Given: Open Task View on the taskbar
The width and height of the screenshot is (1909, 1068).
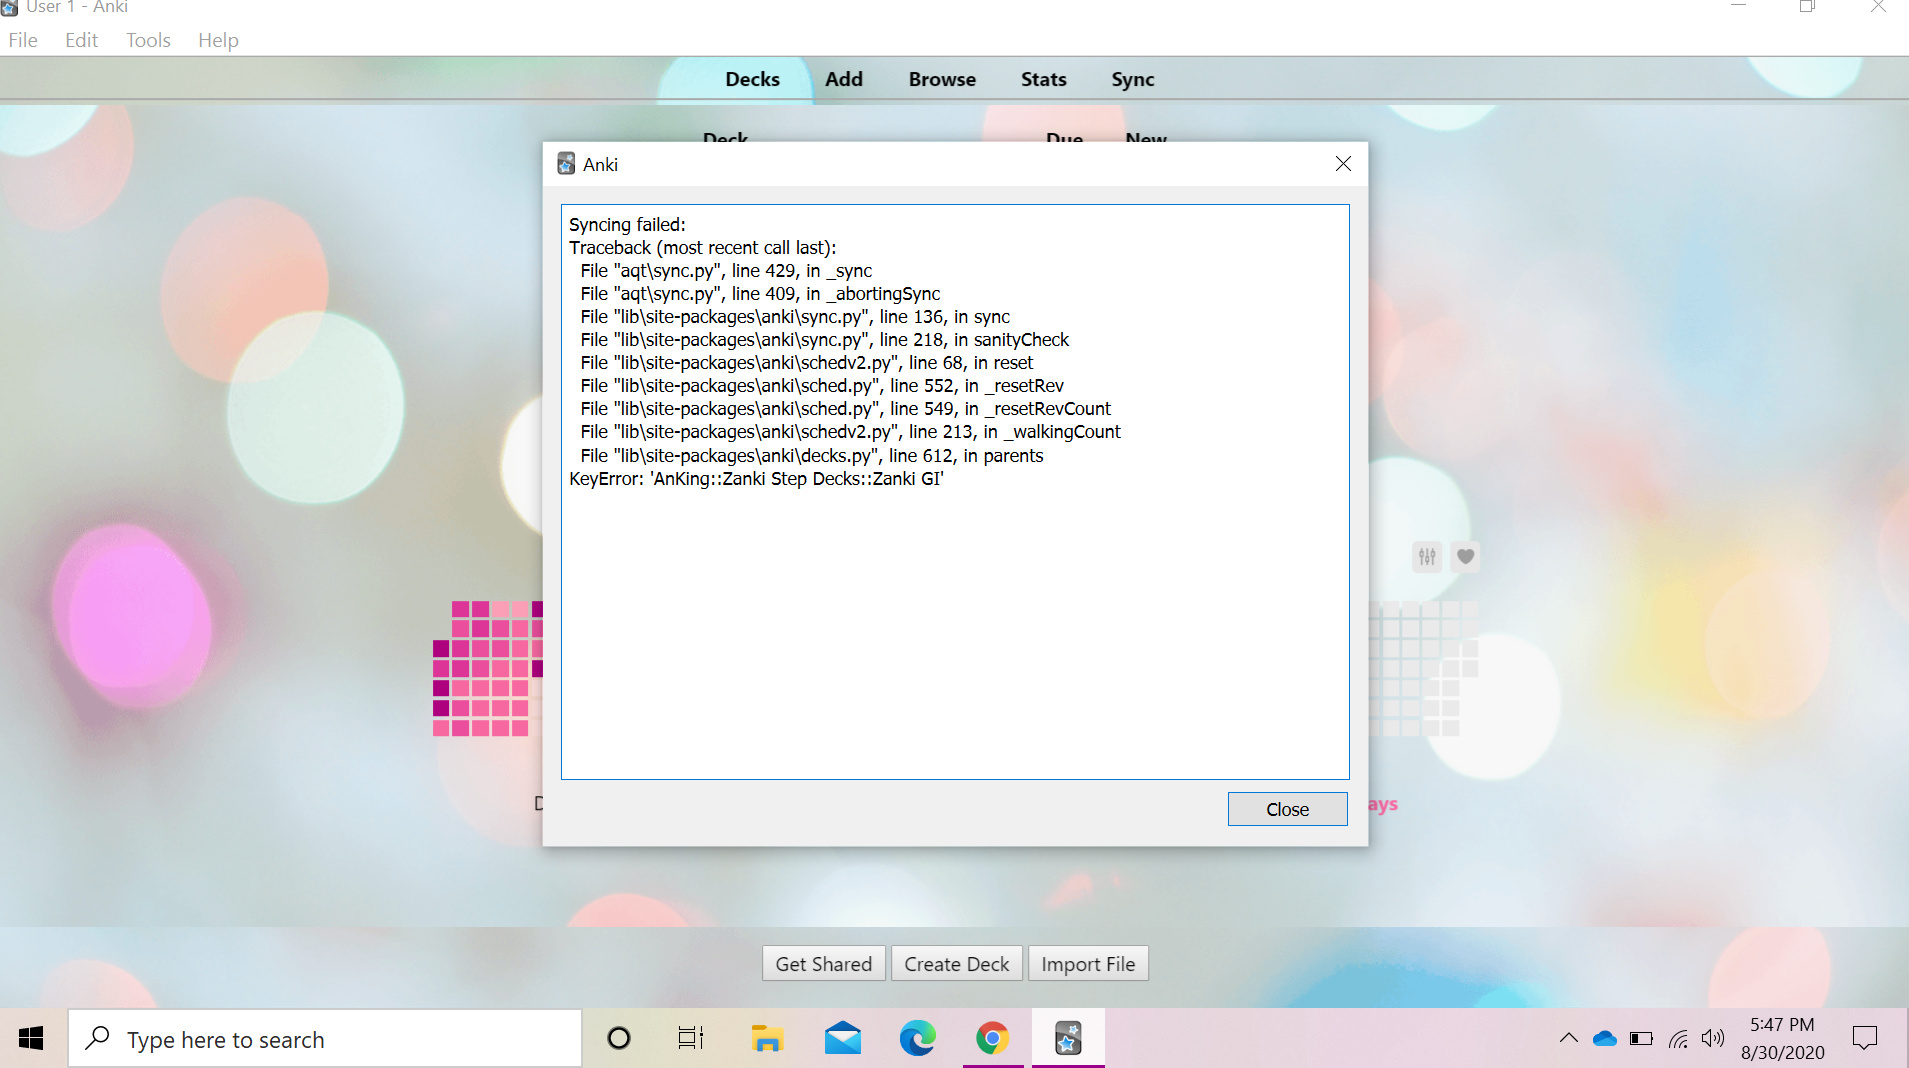Looking at the screenshot, I should click(x=691, y=1039).
